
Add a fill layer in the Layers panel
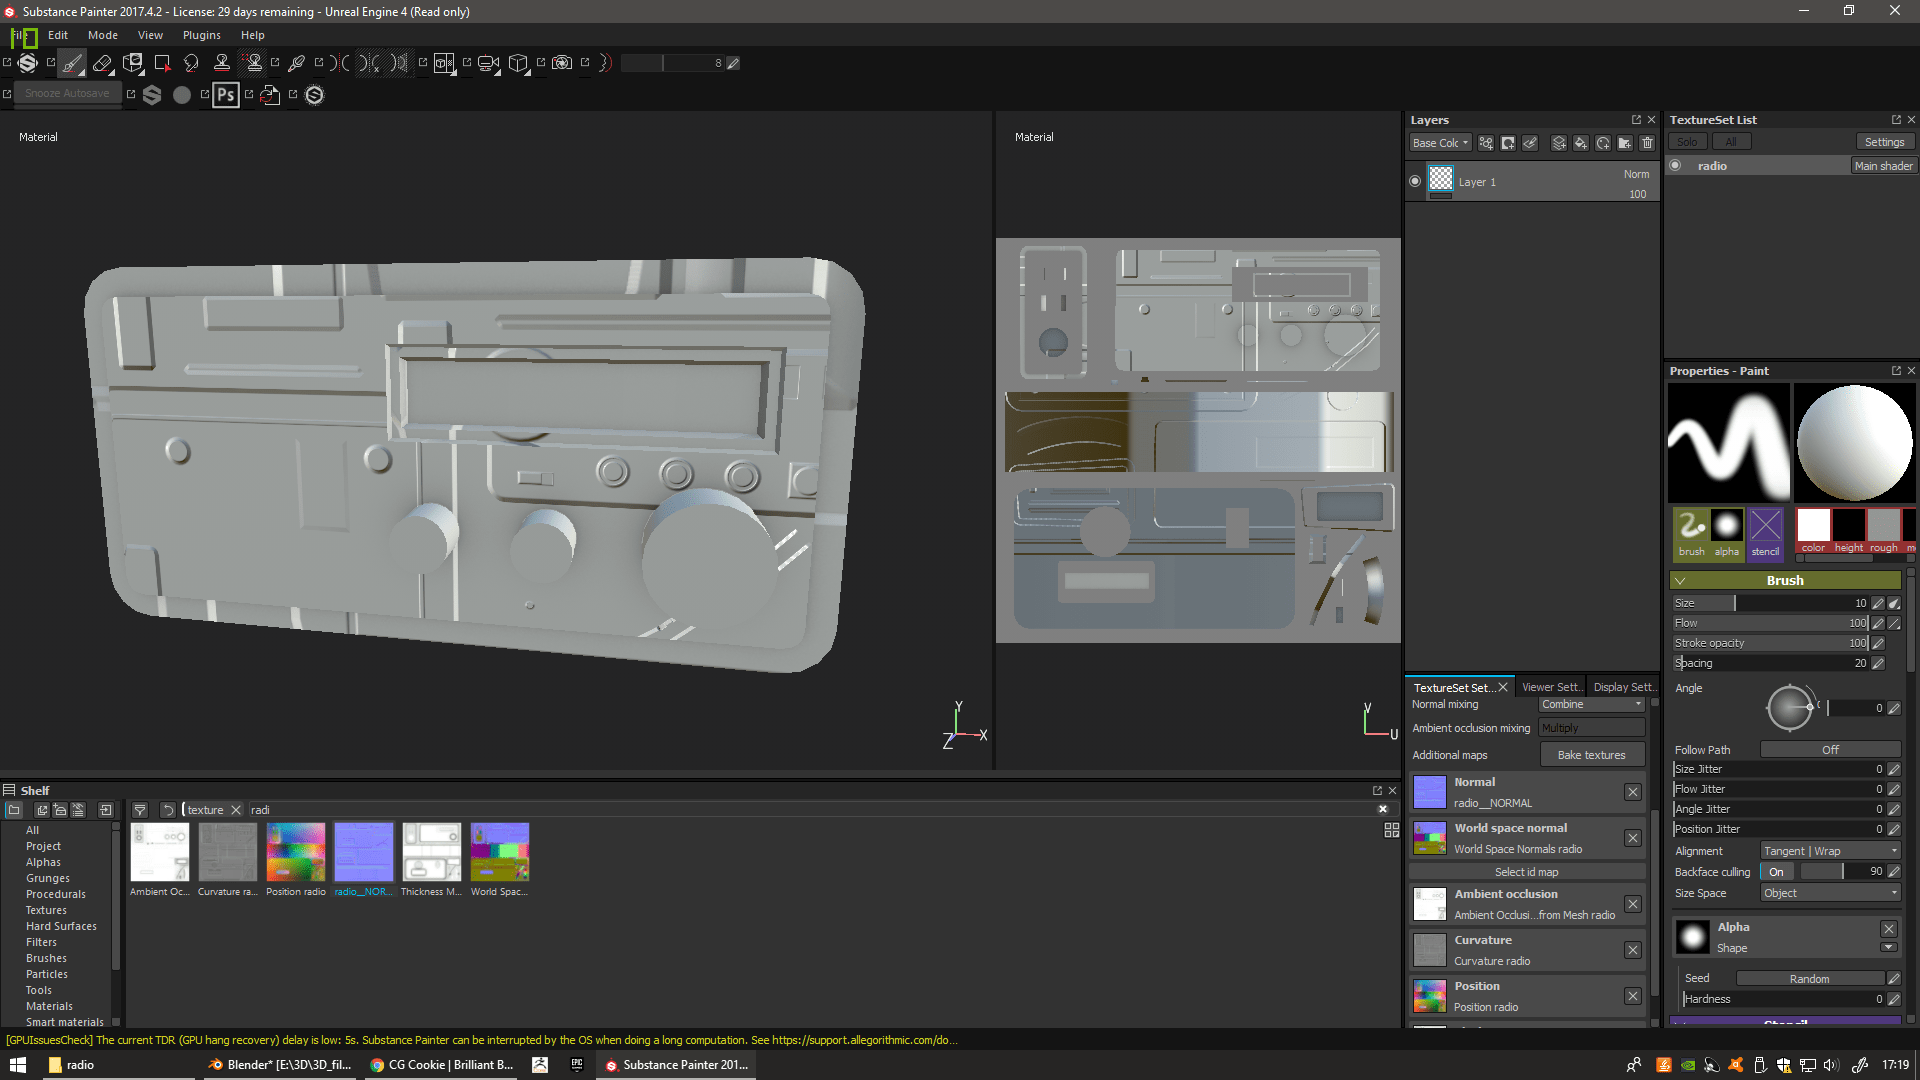click(1581, 145)
